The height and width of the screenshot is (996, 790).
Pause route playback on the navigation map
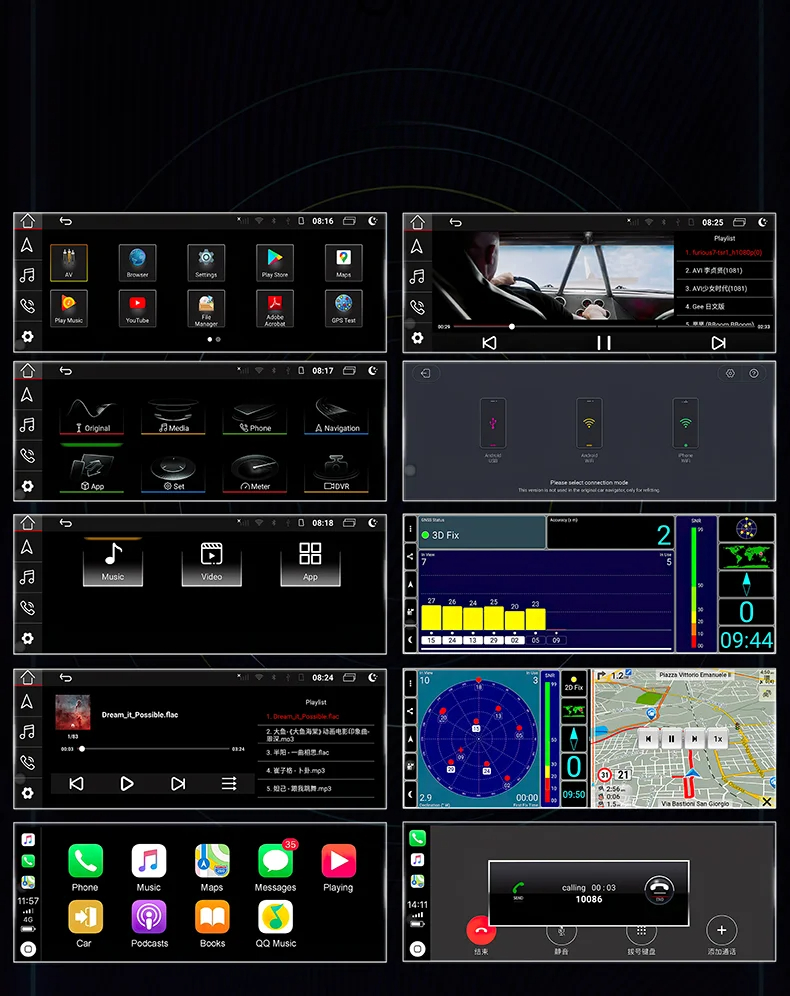point(671,739)
